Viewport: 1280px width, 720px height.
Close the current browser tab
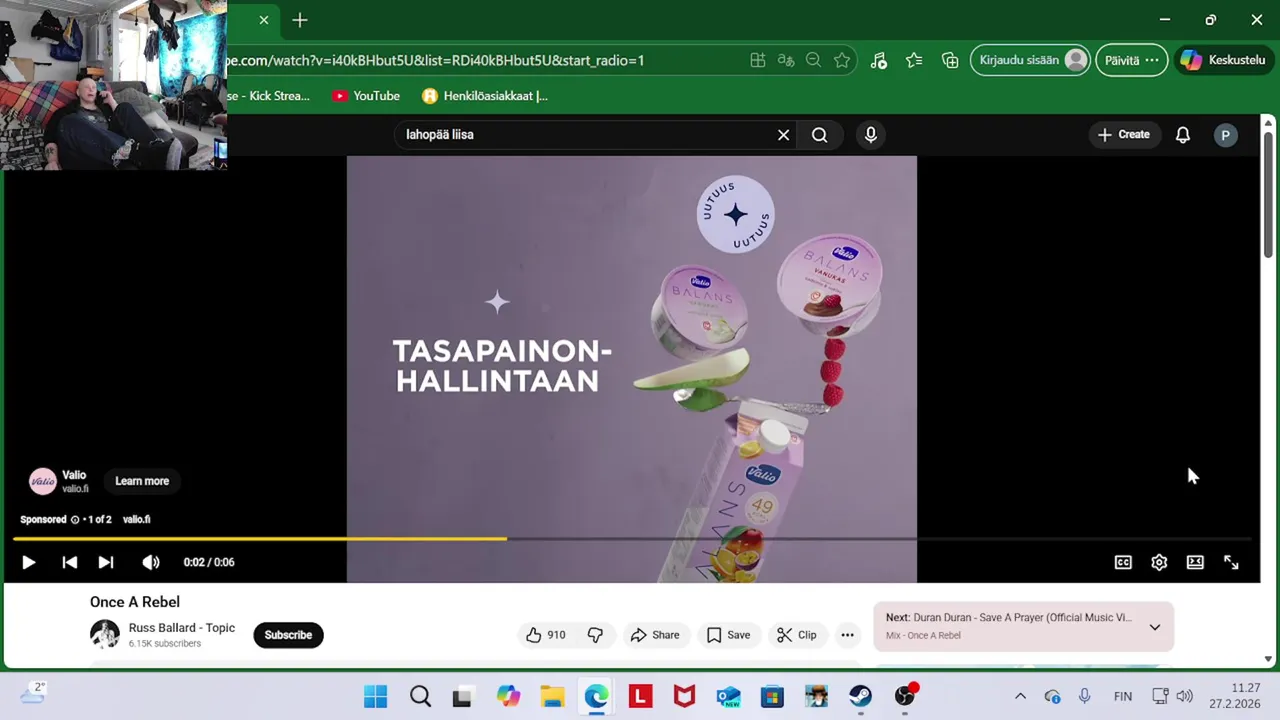click(x=264, y=20)
